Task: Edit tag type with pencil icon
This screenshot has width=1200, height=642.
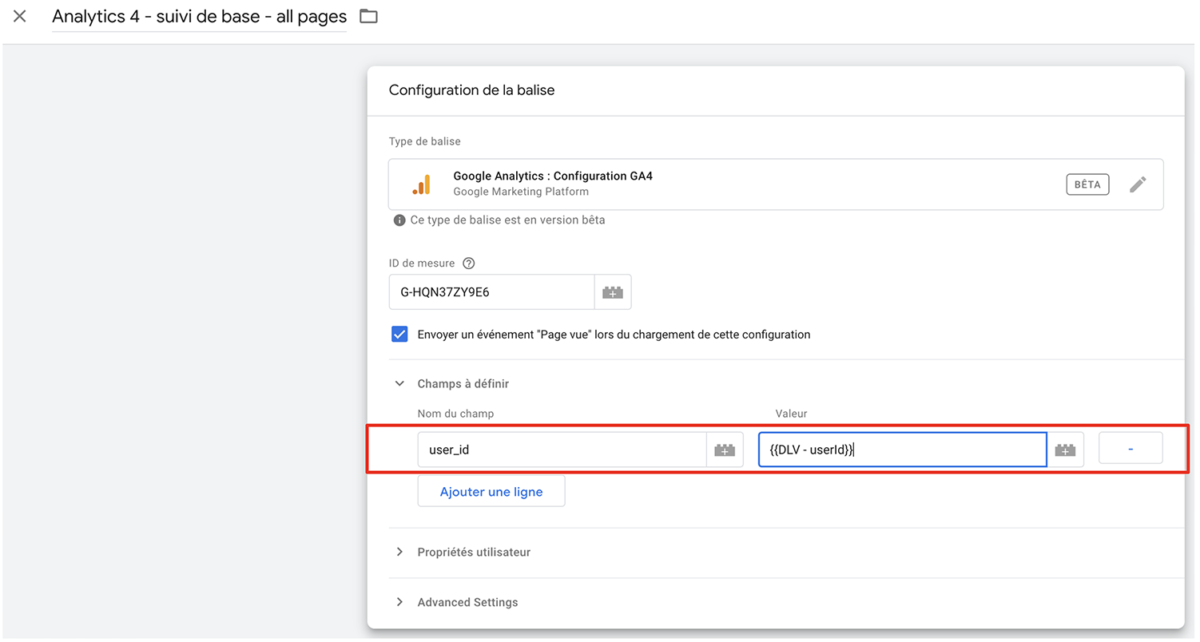Action: point(1137,185)
